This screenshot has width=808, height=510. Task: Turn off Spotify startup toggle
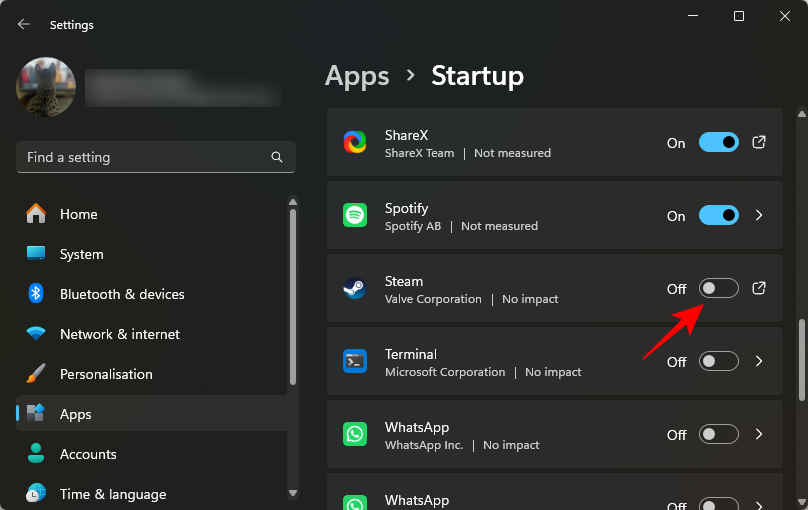[x=719, y=215]
